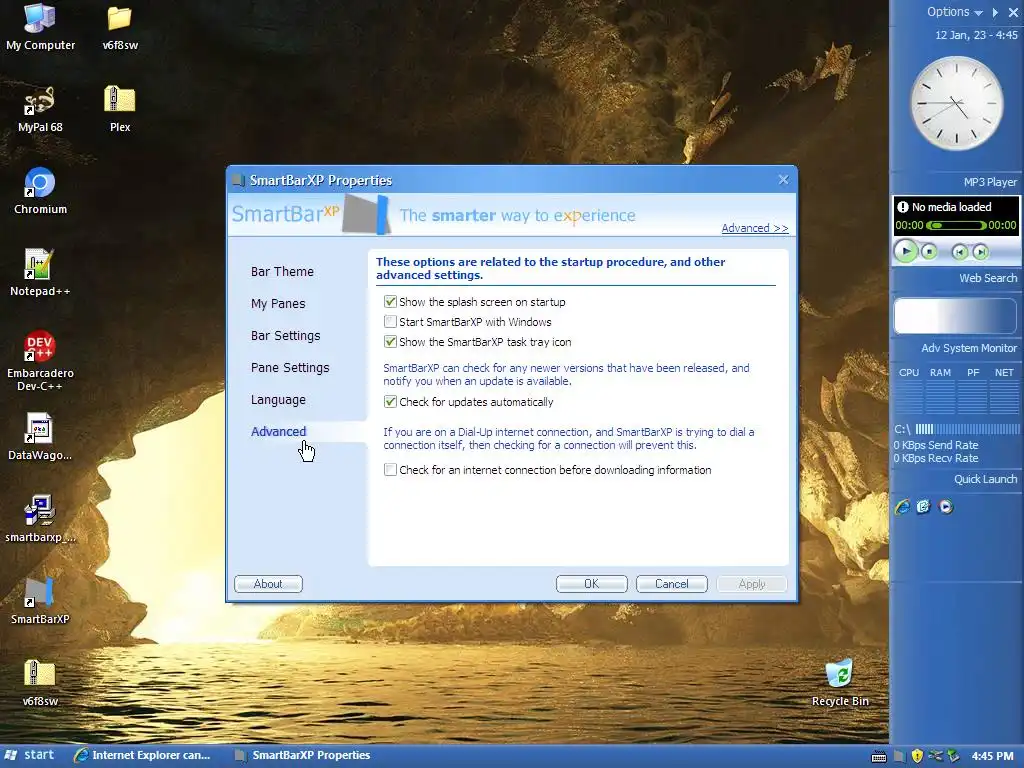Disable Check for updates automatically
Image resolution: width=1024 pixels, height=768 pixels.
[390, 402]
